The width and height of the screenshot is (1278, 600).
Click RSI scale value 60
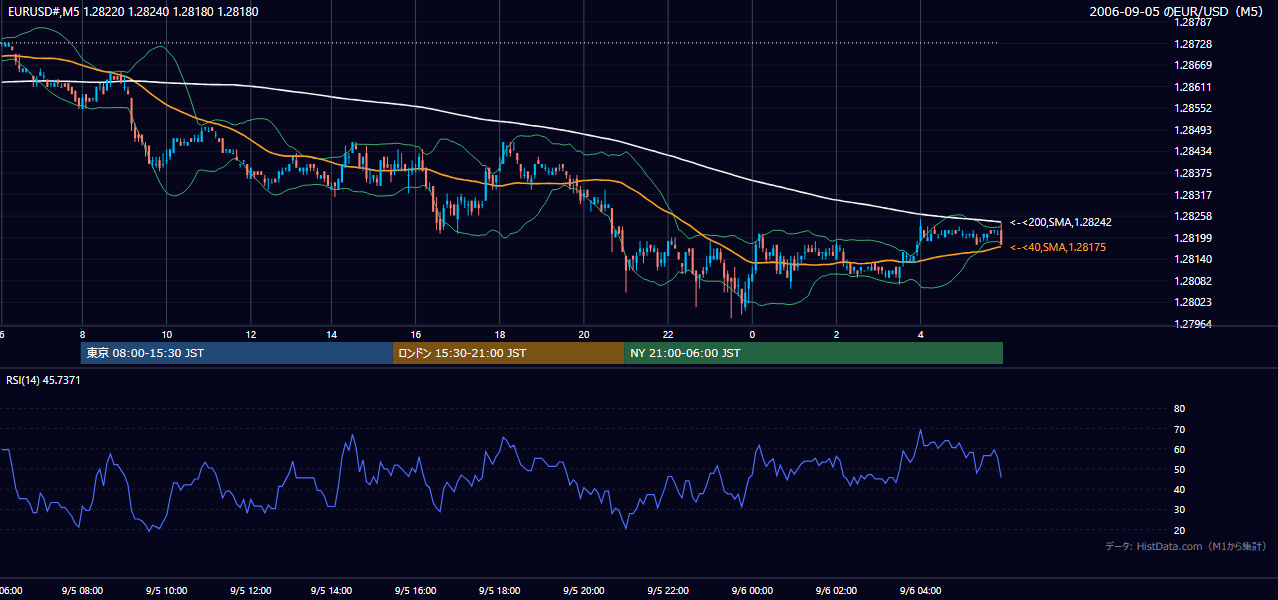(x=1179, y=450)
